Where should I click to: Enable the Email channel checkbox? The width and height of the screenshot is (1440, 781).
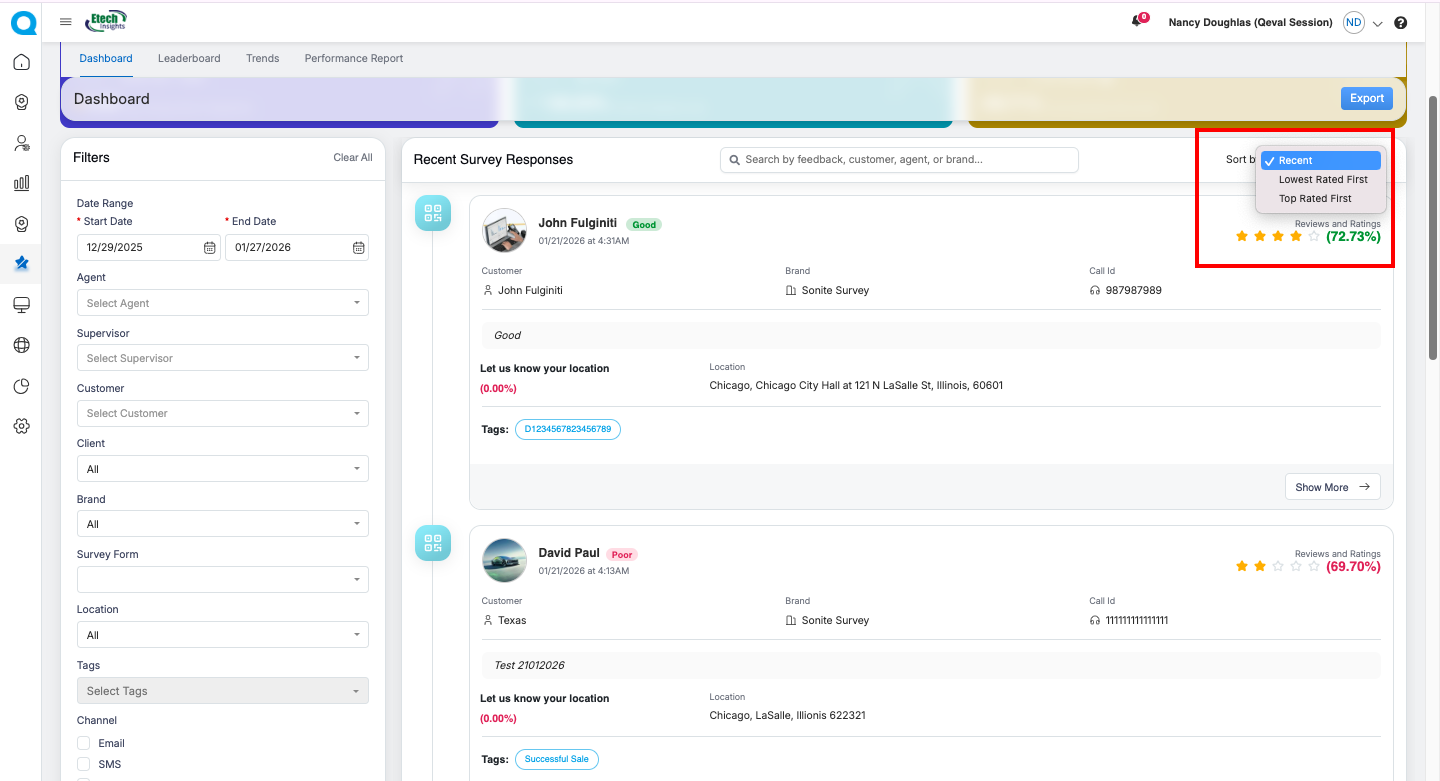[84, 743]
